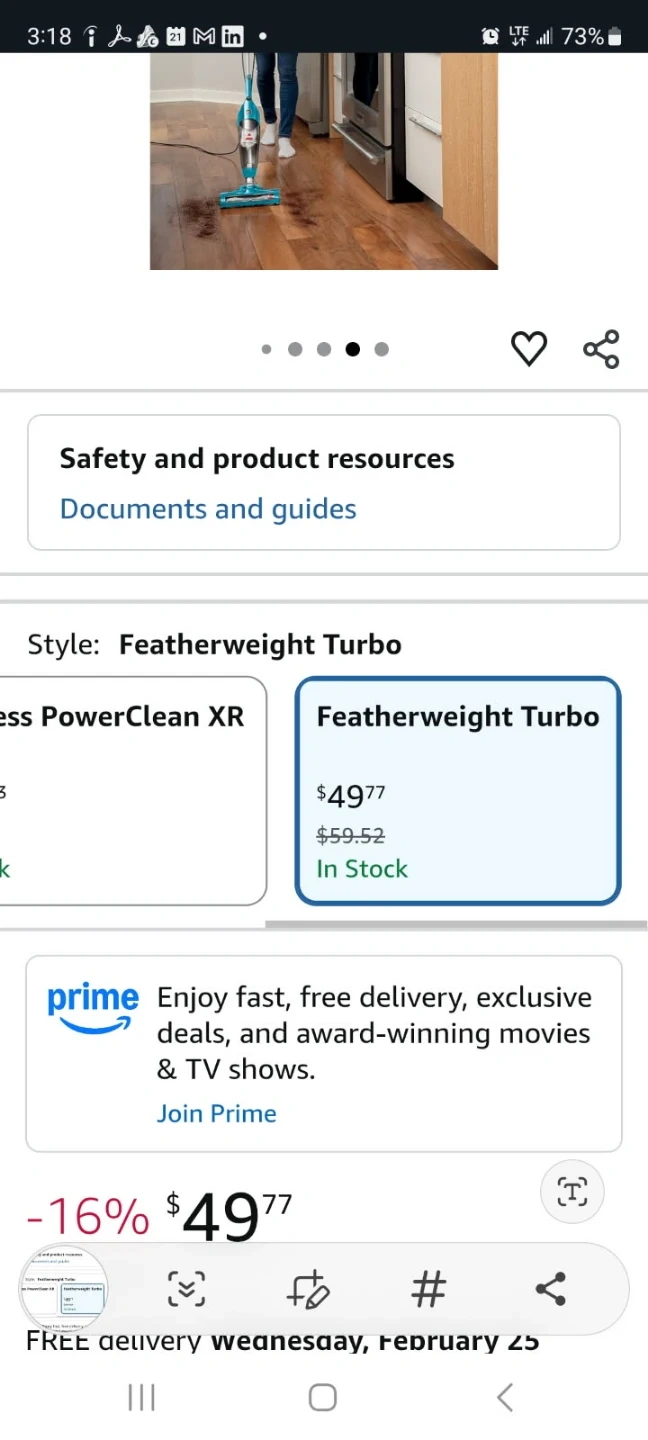Viewport: 648px width, 1440px height.
Task: Select the PowerClean XR style option
Action: [x=130, y=790]
